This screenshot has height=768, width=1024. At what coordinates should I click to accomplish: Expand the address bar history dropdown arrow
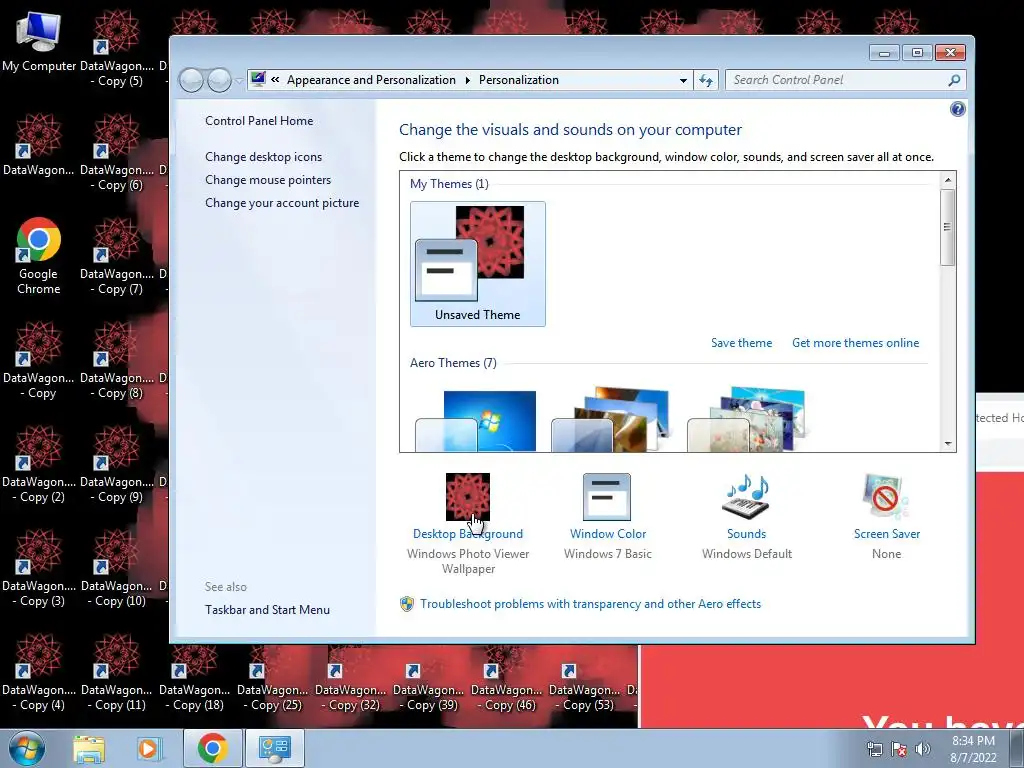click(x=683, y=80)
